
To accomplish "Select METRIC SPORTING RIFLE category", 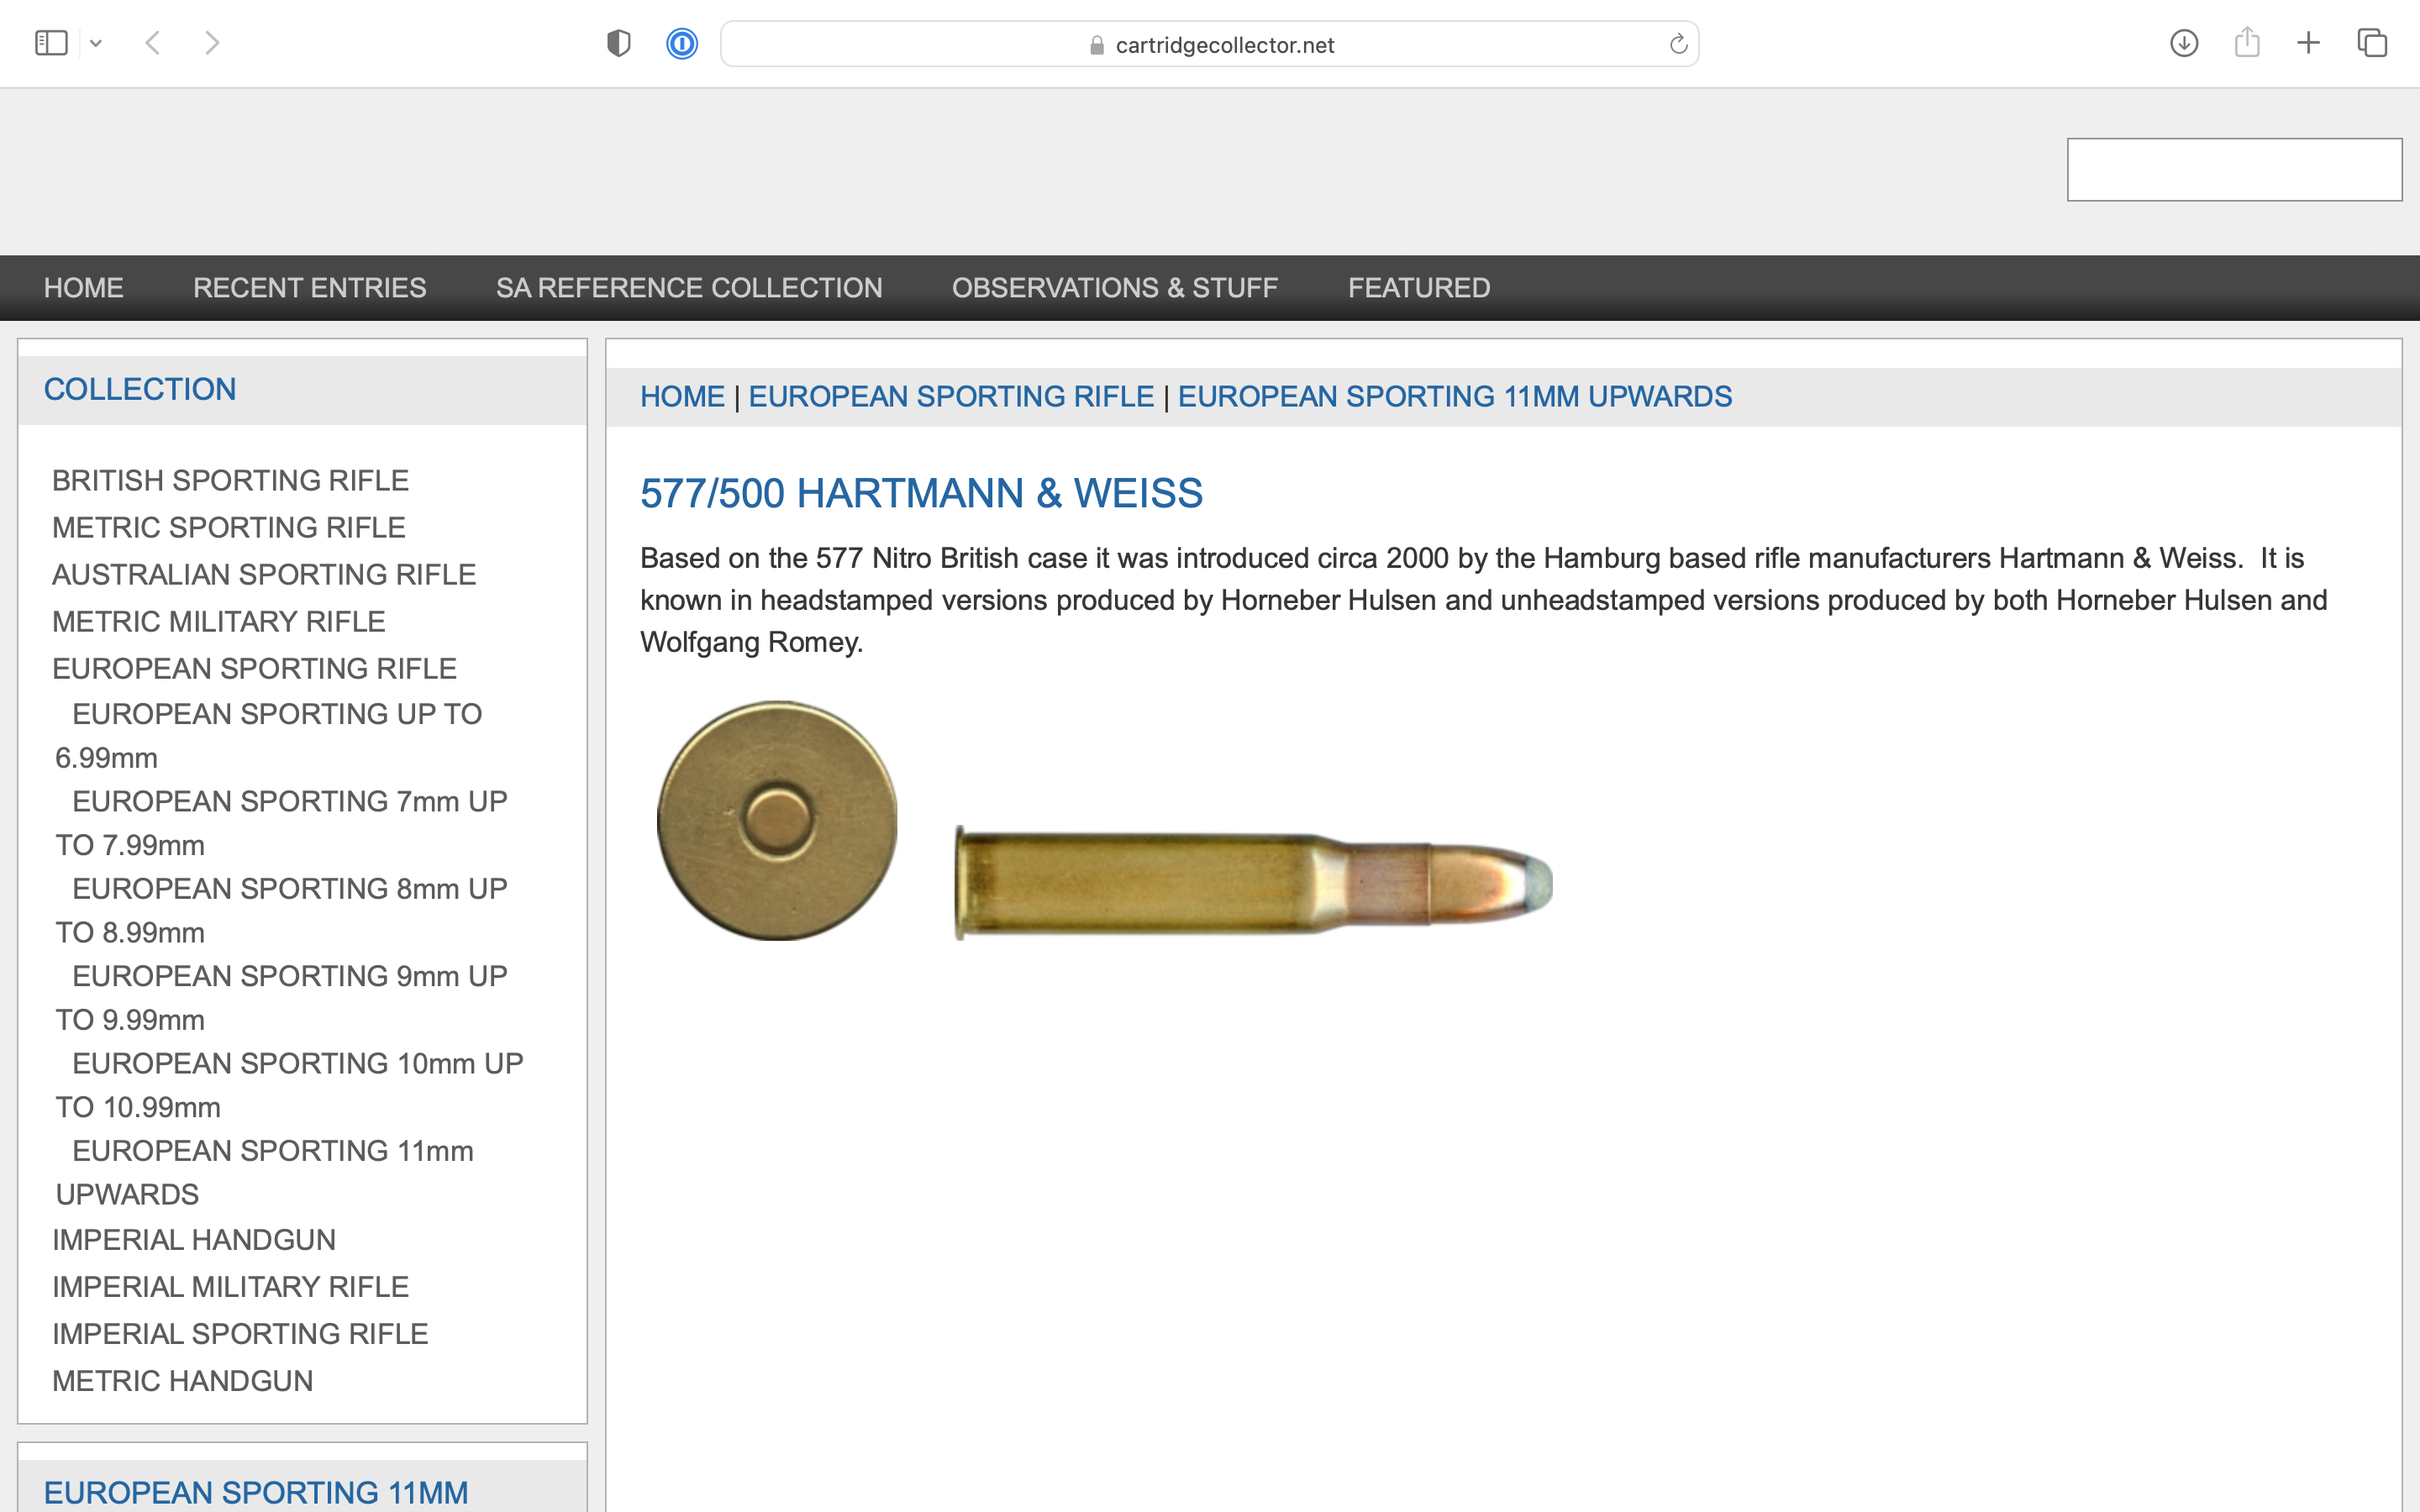I will (x=228, y=527).
